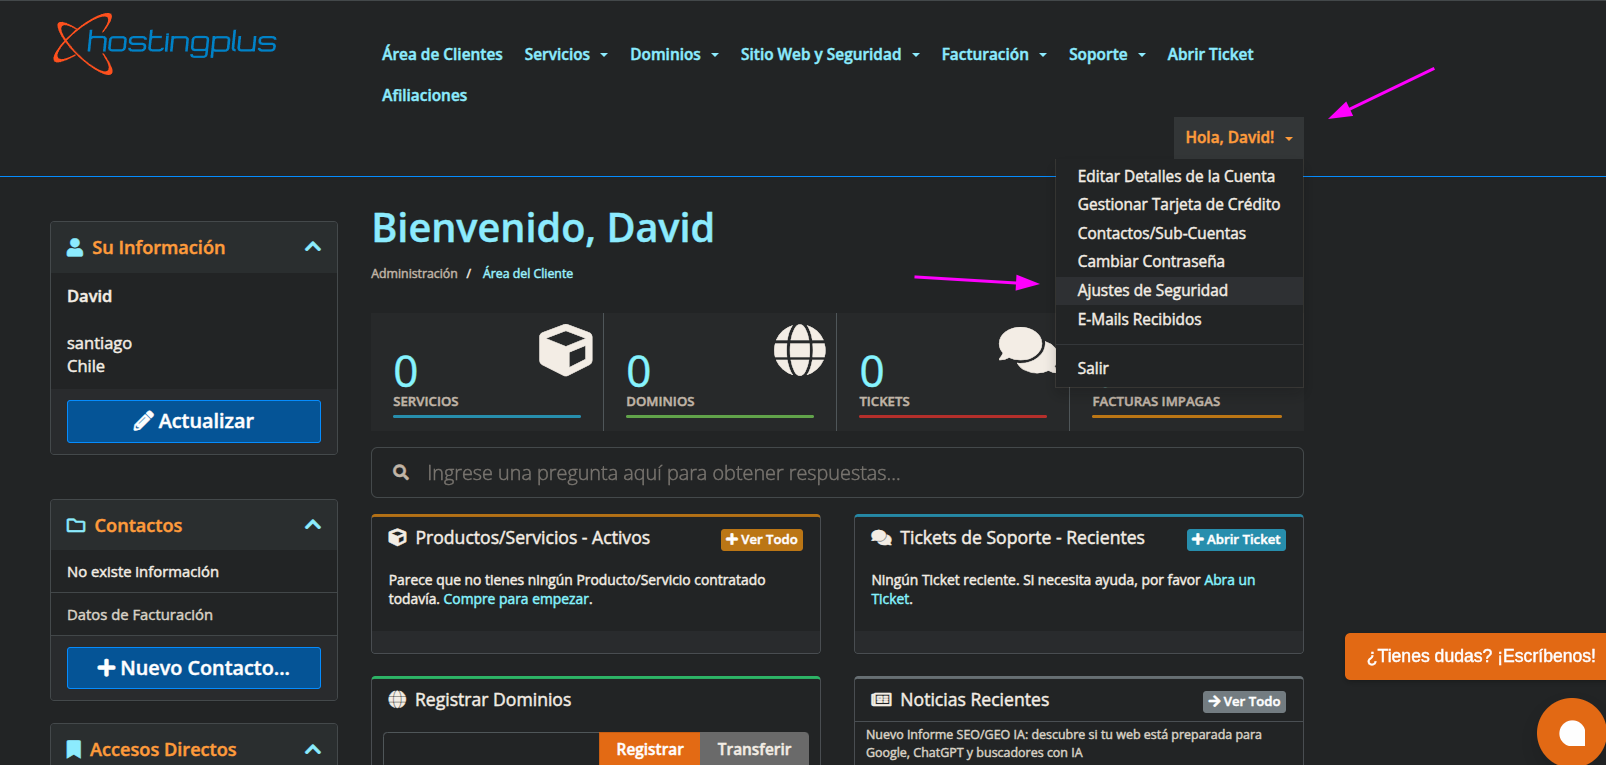Open the TICKETS count tile
The image size is (1606, 765).
(953, 372)
